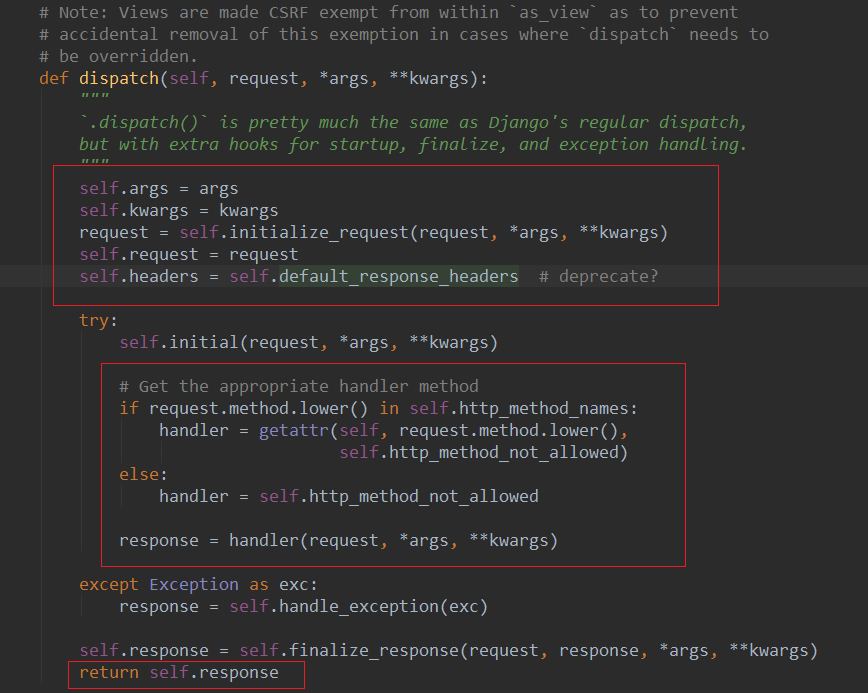Click comment '# Note: Views are made CSRF exempt'

click(x=389, y=13)
